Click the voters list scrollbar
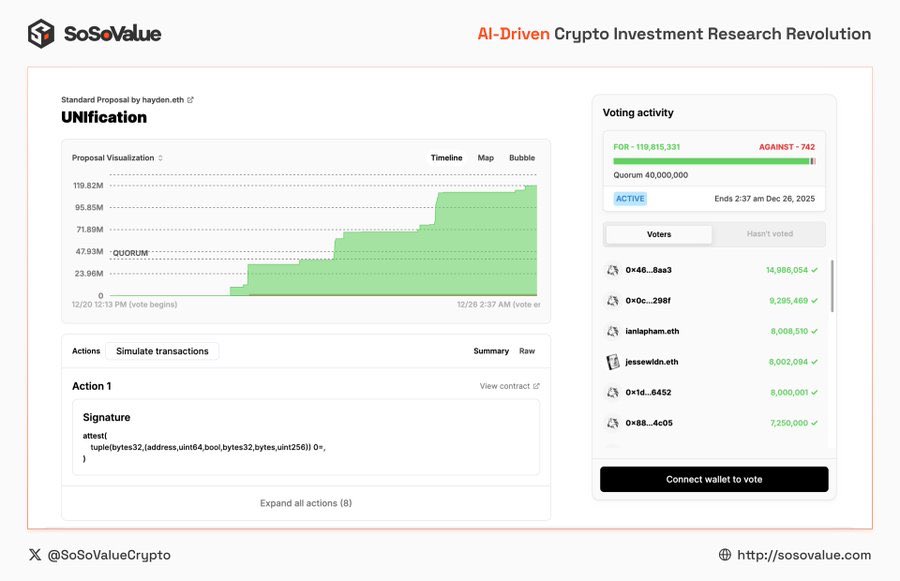Viewport: 900px width, 581px height. click(832, 286)
